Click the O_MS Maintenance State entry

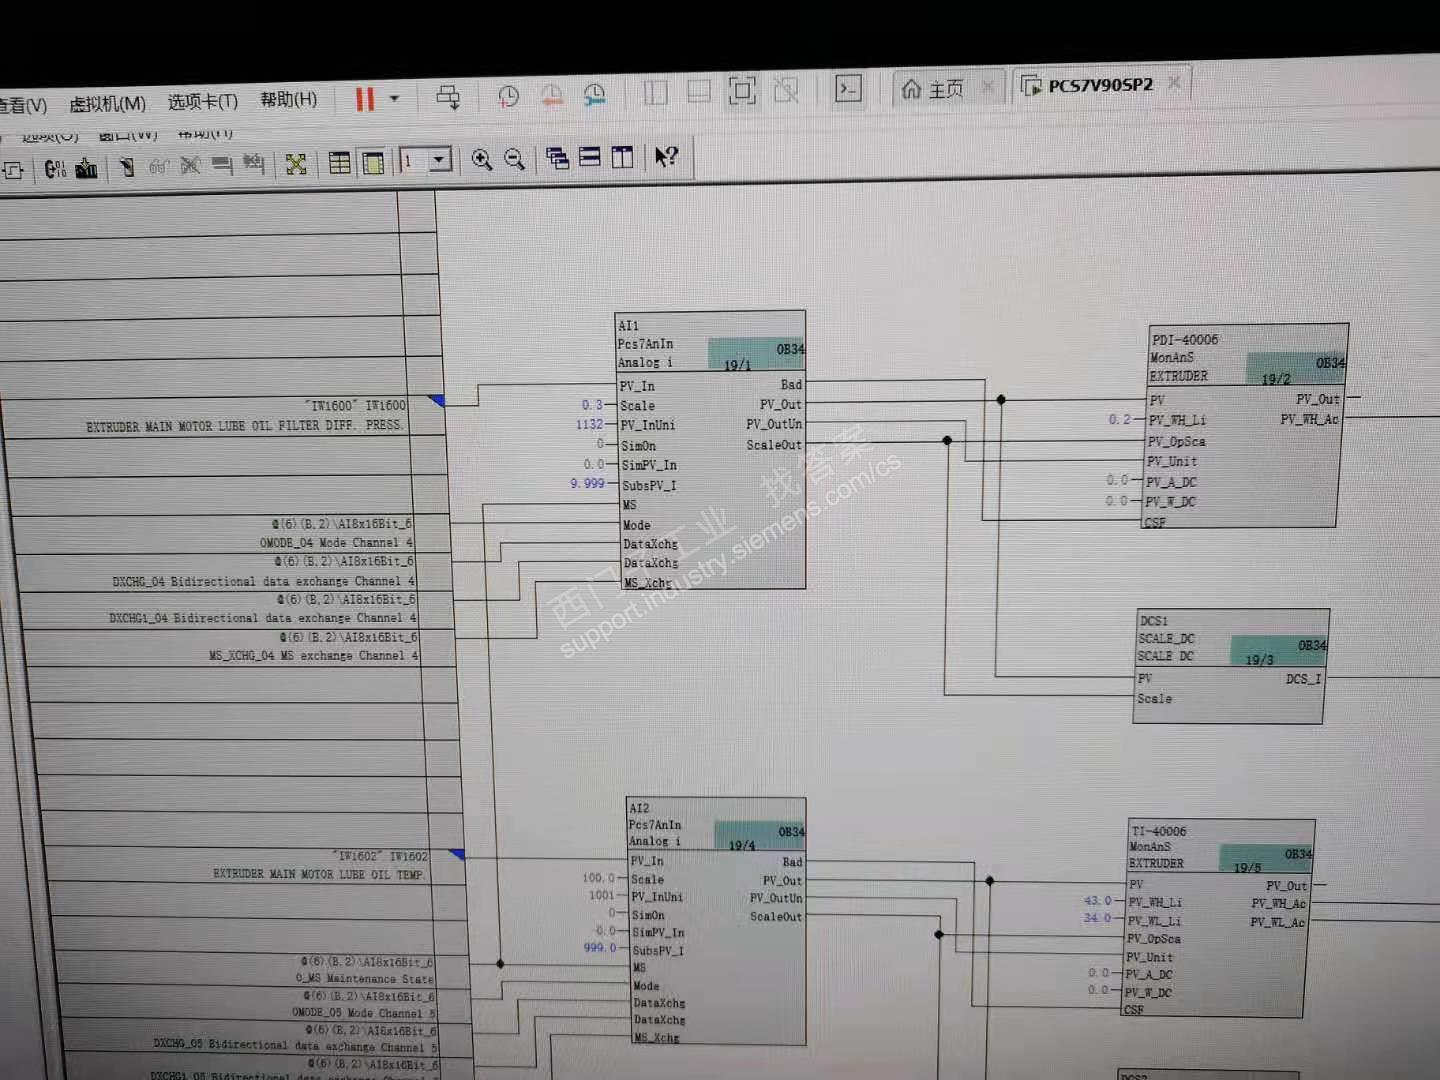click(364, 979)
